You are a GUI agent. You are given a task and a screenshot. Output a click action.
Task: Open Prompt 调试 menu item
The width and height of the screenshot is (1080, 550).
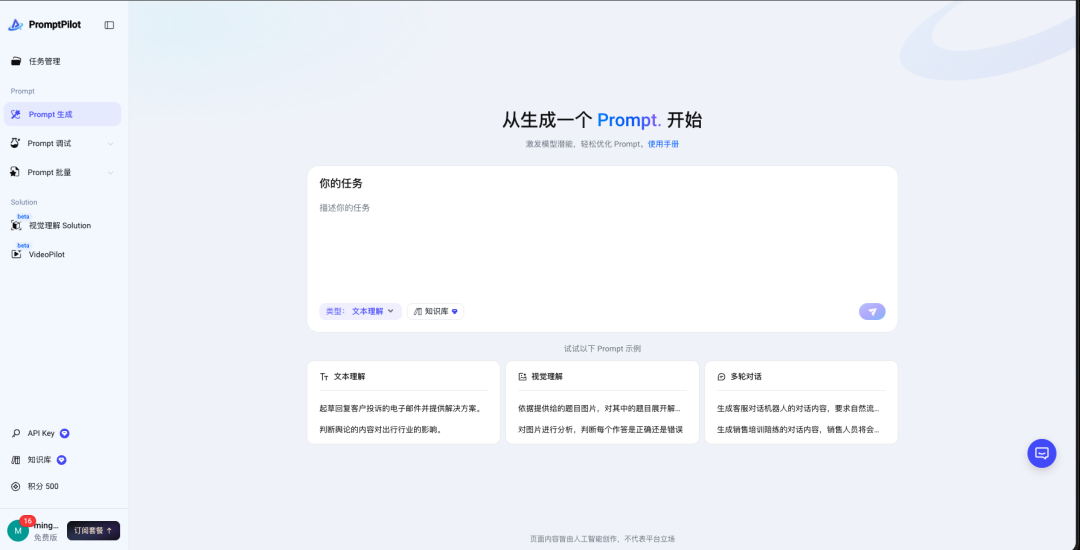click(63, 143)
